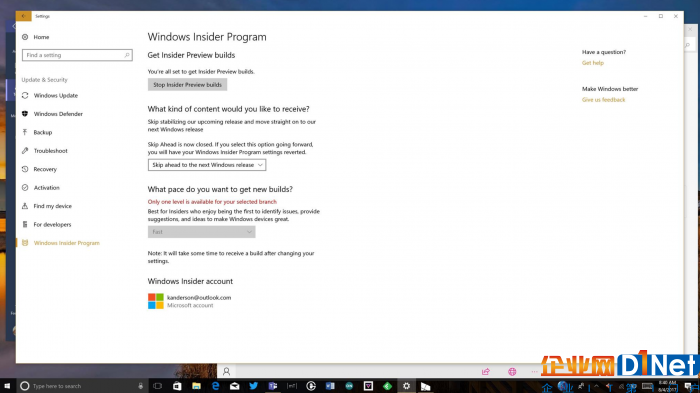
Task: Open the Windows Start menu
Action: point(7,386)
